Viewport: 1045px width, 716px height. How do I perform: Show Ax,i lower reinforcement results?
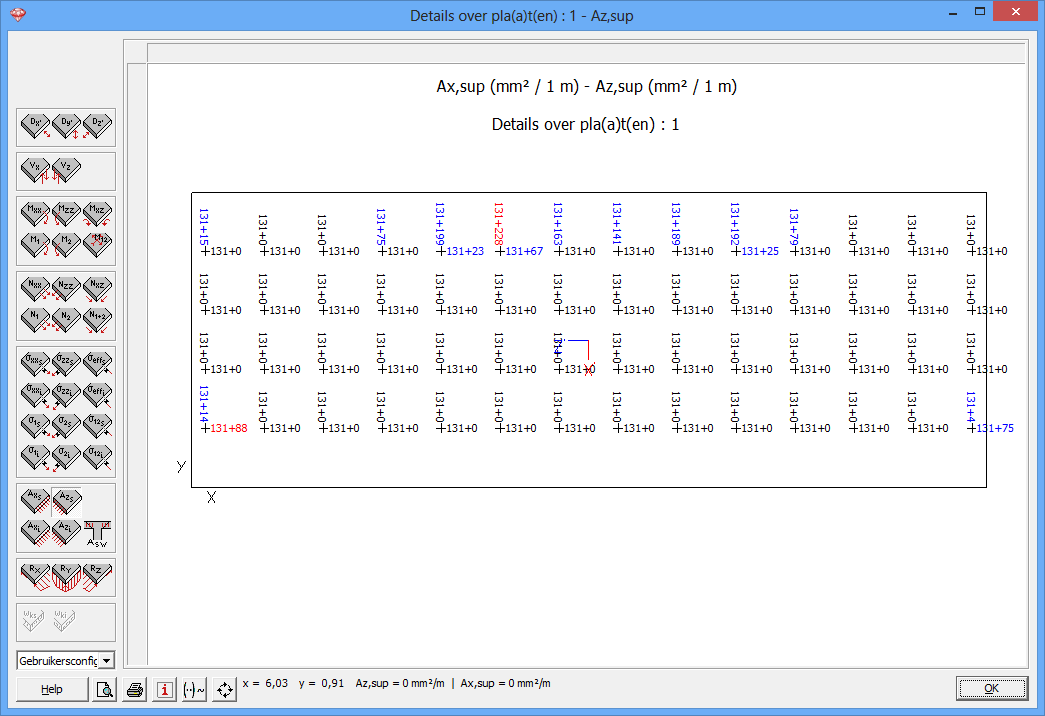tap(35, 533)
